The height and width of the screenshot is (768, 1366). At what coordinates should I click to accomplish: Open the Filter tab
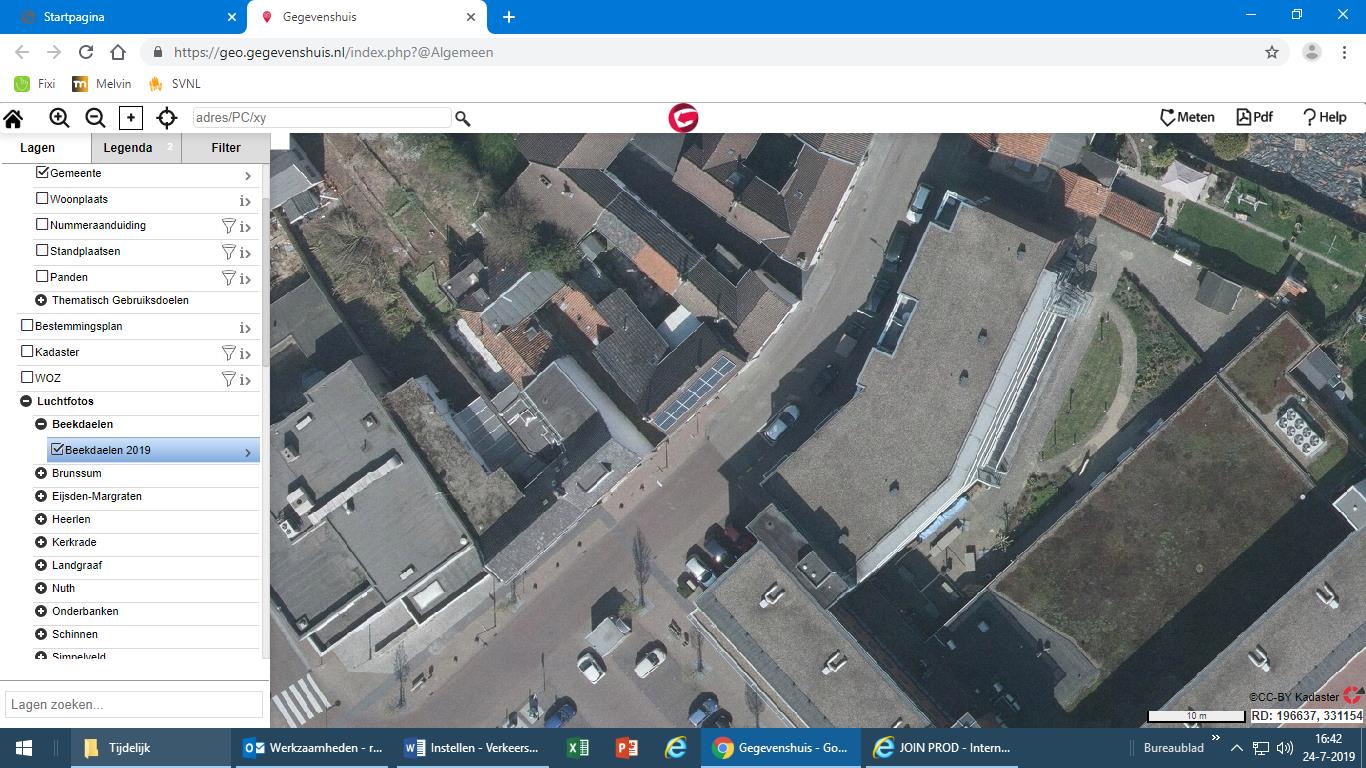pos(226,148)
